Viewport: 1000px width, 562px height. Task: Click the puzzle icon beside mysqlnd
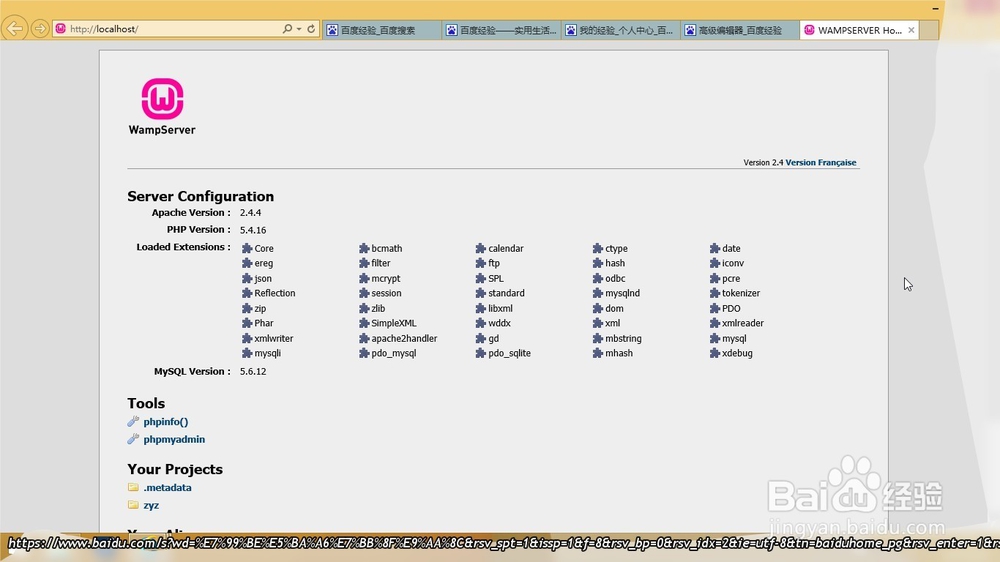coord(598,293)
